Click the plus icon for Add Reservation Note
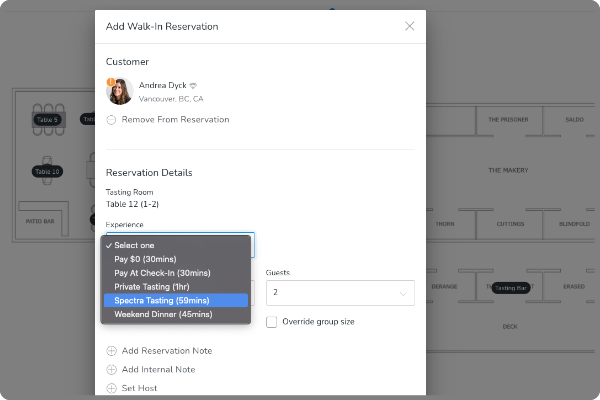Image resolution: width=600 pixels, height=400 pixels. (111, 351)
